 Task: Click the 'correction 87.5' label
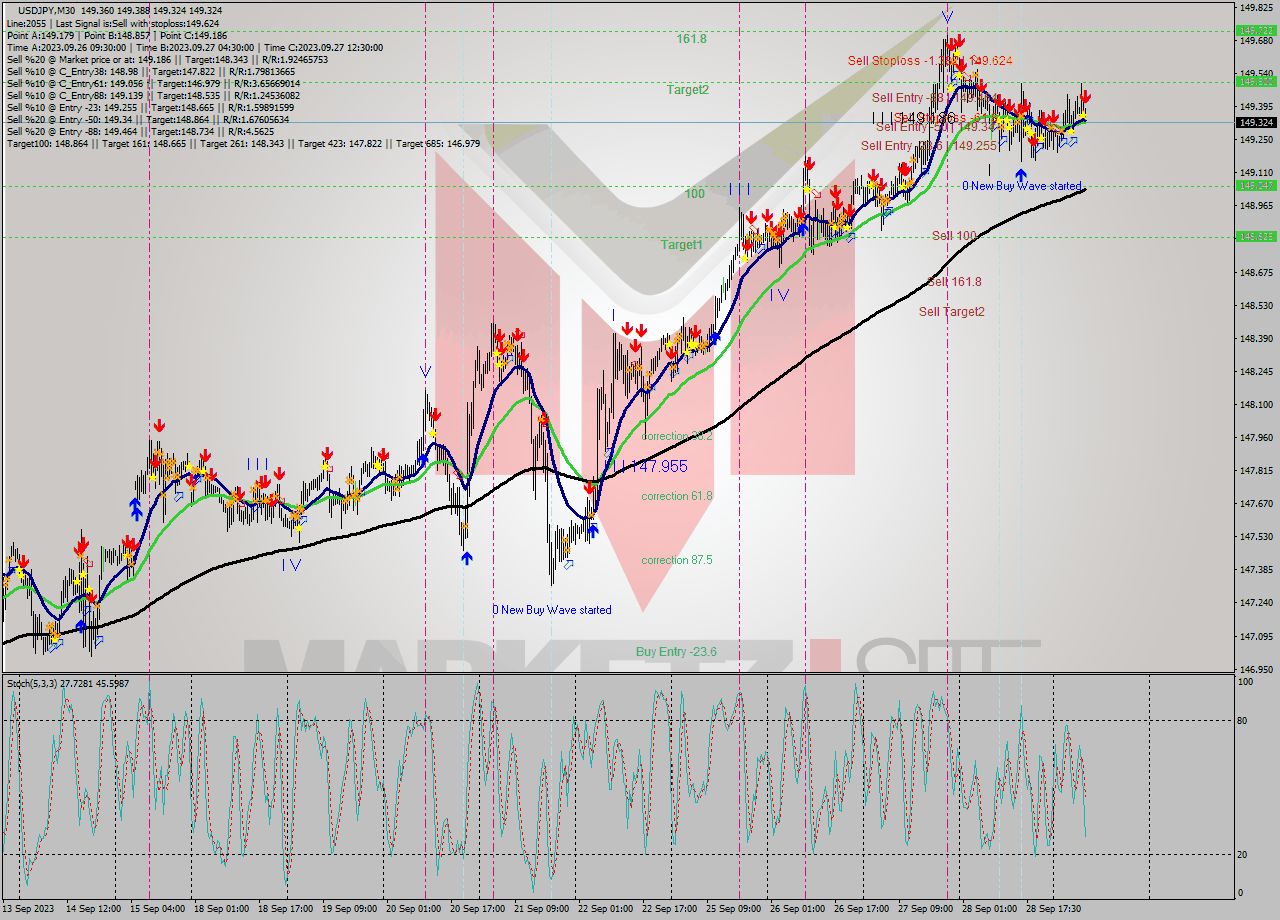pos(677,560)
